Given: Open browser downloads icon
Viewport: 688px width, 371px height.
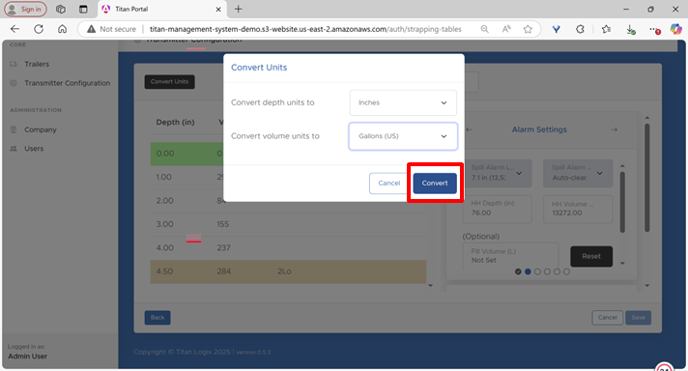Looking at the screenshot, I should [x=631, y=29].
